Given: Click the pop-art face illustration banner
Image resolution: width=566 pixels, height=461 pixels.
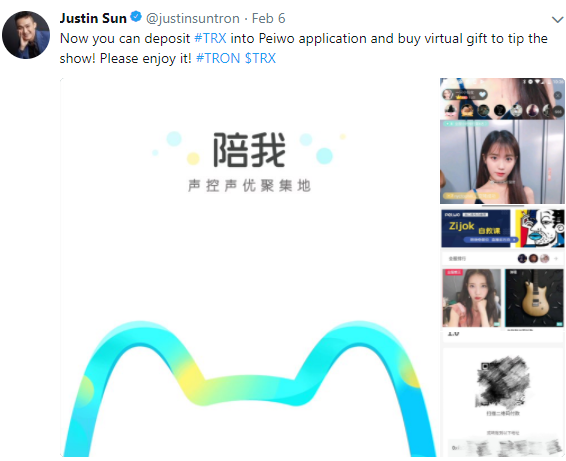Looking at the screenshot, I should (x=540, y=229).
